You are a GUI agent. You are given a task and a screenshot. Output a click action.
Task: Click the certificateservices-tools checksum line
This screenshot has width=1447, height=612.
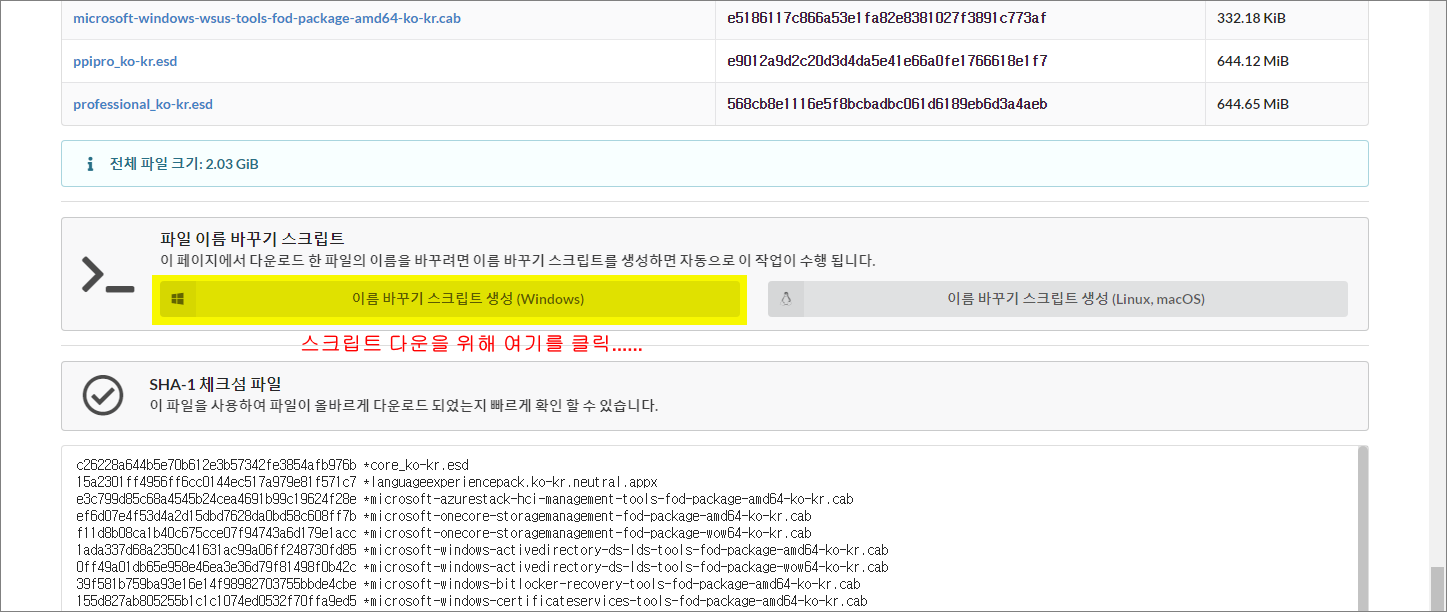click(x=471, y=601)
